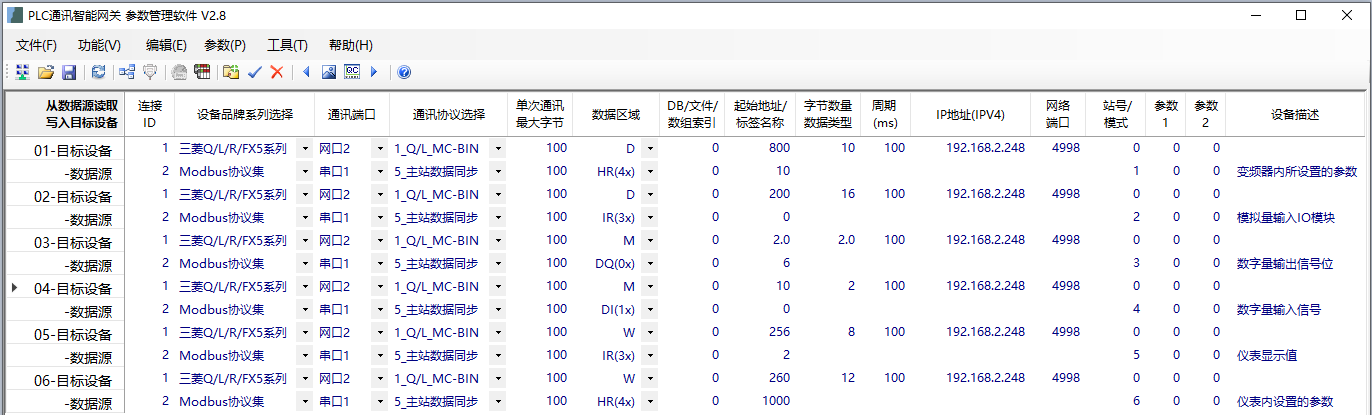Click the 仪表内设置的参数 description cell
1372x415 pixels.
pyautogui.click(x=1296, y=401)
